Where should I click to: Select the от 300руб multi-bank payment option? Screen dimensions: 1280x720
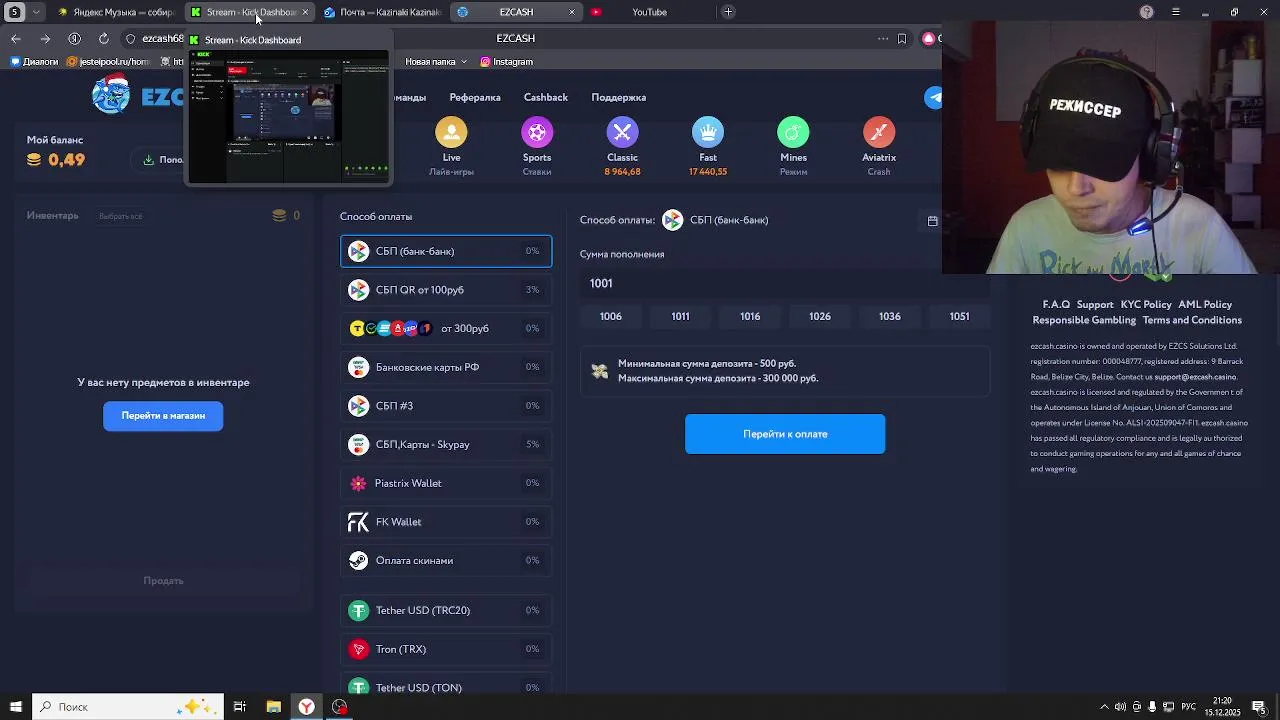446,328
